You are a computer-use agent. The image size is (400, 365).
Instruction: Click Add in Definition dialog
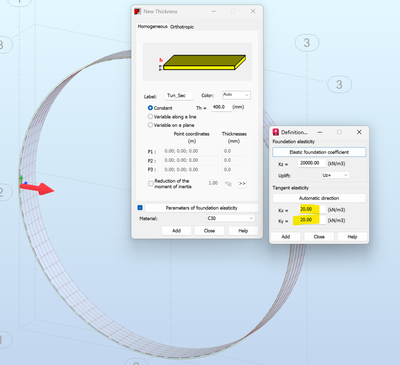pos(286,237)
